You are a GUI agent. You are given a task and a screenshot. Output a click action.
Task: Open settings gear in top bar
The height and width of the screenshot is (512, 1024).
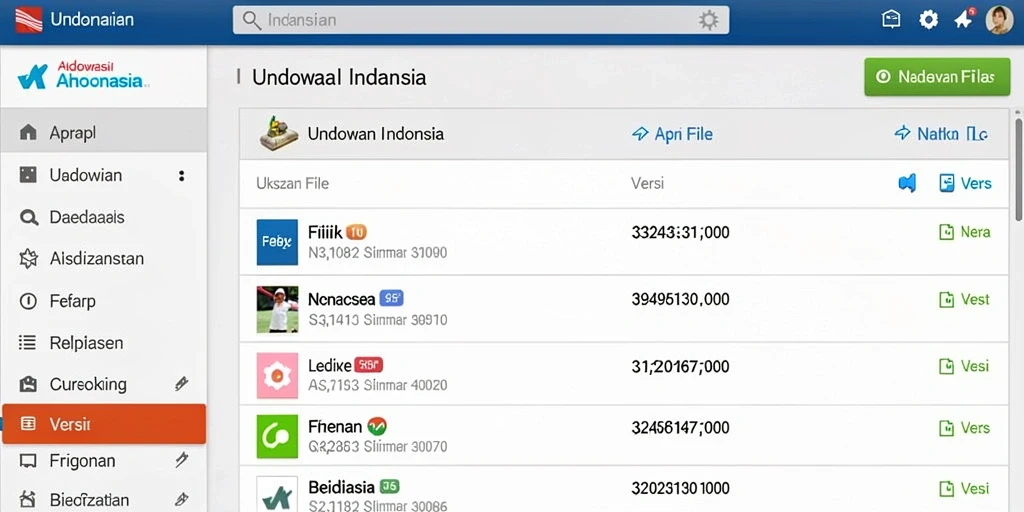pyautogui.click(x=928, y=20)
